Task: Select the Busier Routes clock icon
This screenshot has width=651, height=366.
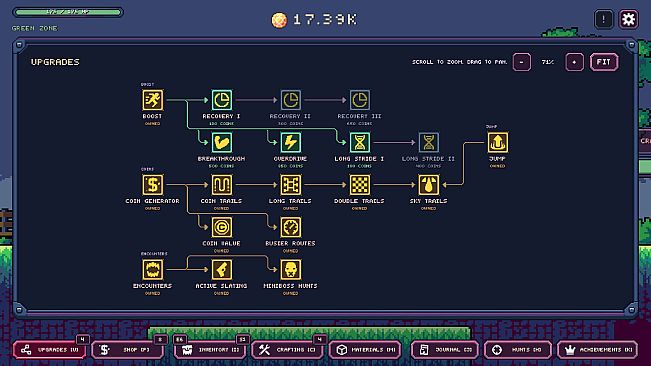Action: coord(290,227)
